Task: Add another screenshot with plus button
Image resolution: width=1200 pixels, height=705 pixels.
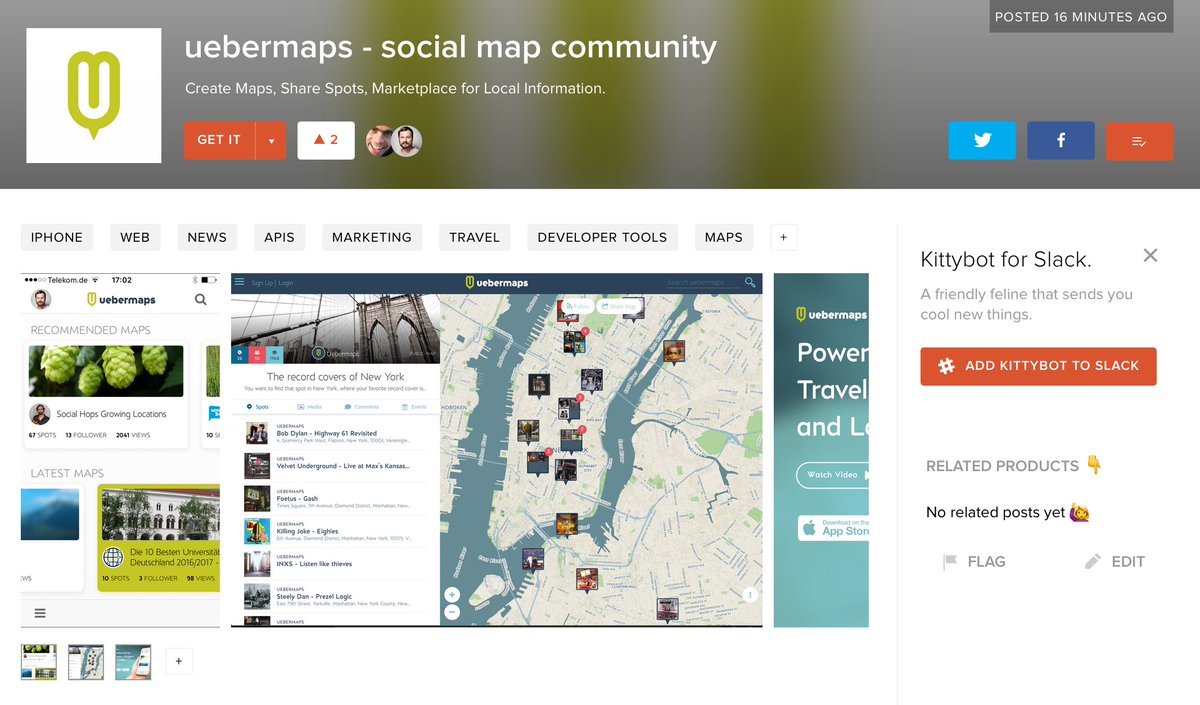Action: [x=179, y=661]
